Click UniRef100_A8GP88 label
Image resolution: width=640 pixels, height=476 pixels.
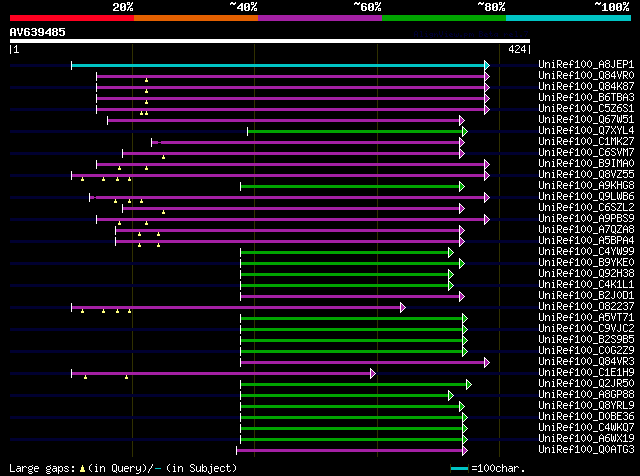tap(586, 395)
